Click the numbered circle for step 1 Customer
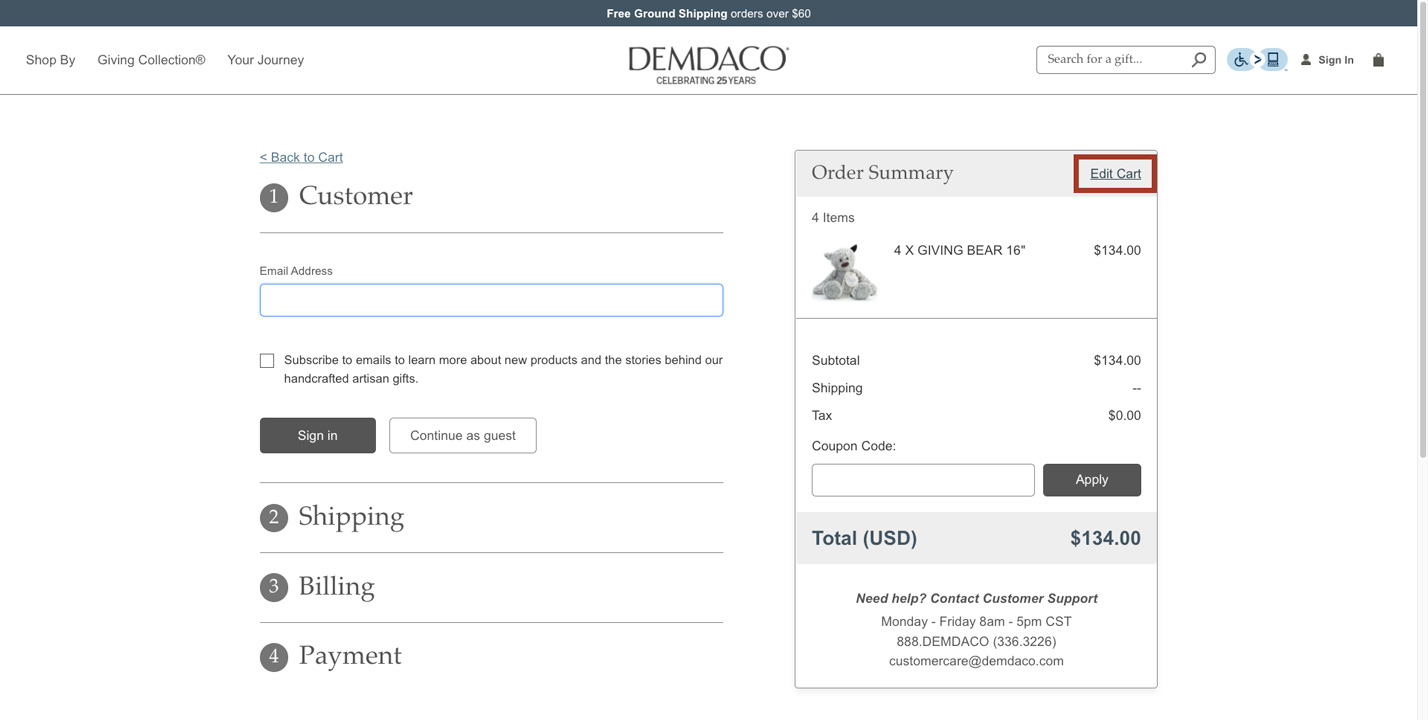The height and width of the screenshot is (720, 1428). (x=273, y=197)
